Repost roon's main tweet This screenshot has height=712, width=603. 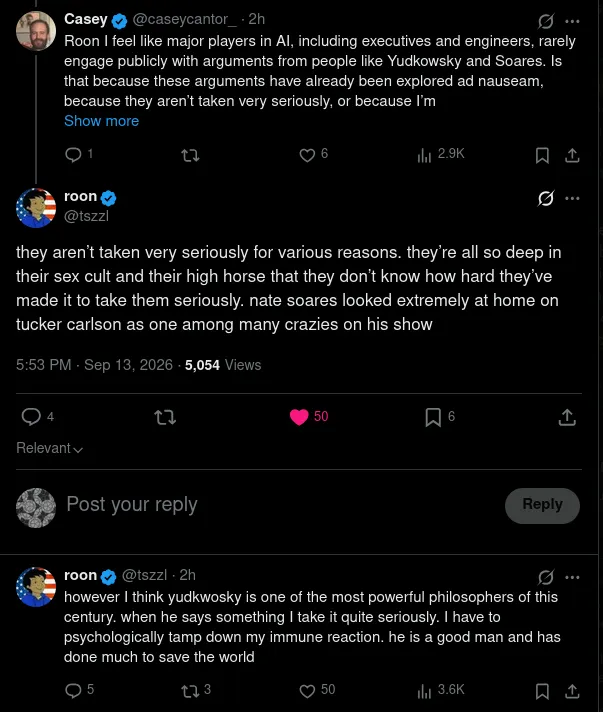165,417
